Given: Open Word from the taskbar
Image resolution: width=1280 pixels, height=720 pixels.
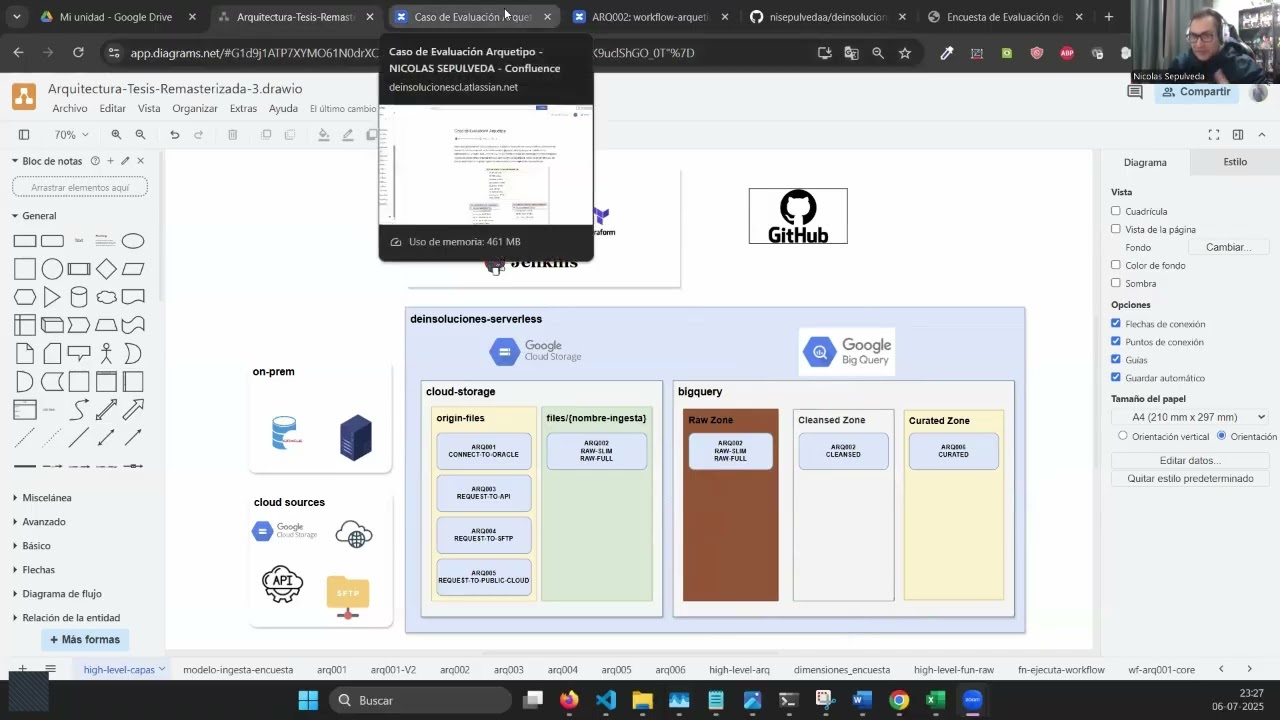Looking at the screenshot, I should coord(861,700).
